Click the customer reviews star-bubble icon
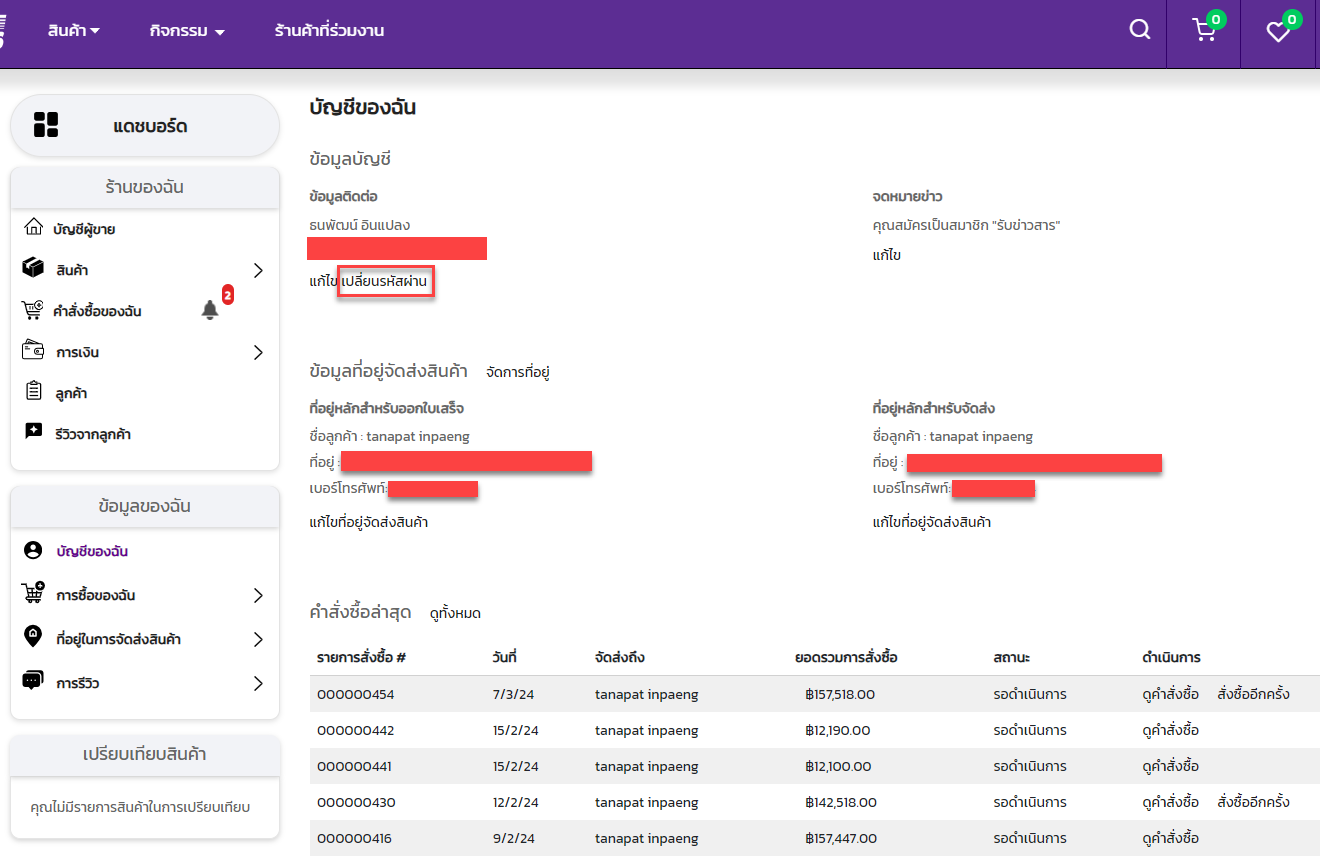Image resolution: width=1320 pixels, height=867 pixels. 33,433
